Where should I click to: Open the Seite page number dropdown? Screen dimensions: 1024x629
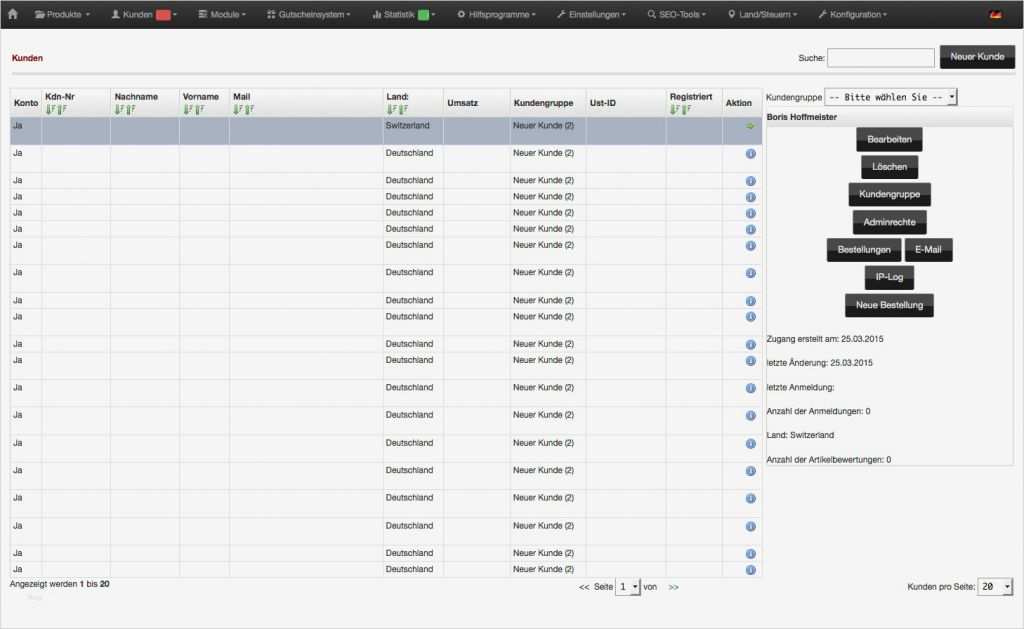[628, 587]
